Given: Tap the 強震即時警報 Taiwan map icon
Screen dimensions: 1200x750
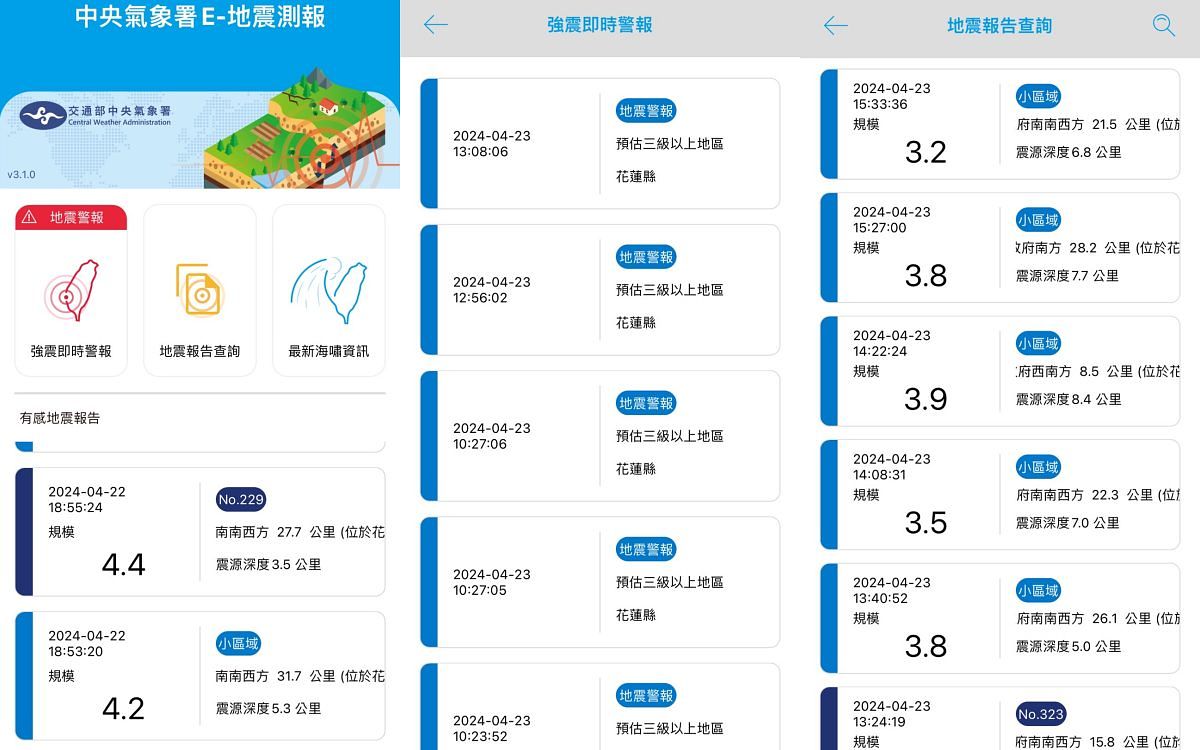Looking at the screenshot, I should tap(71, 291).
